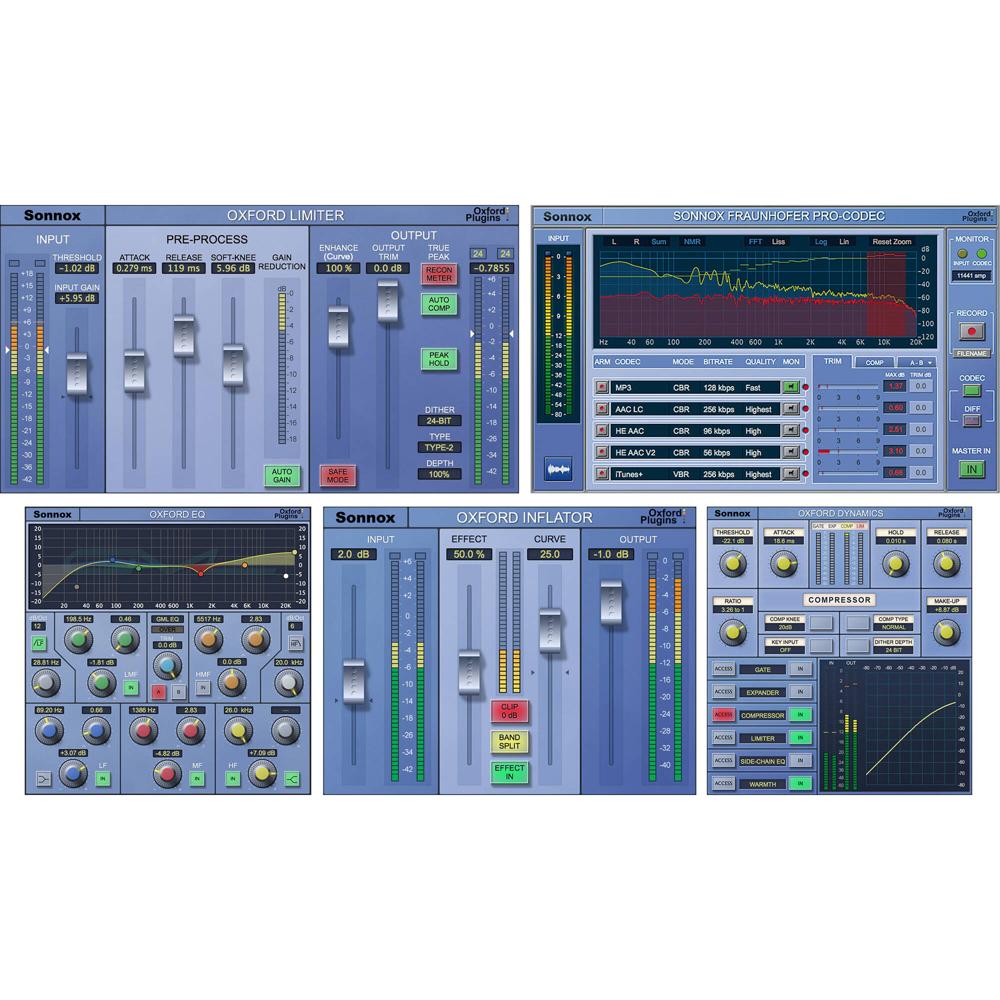The height and width of the screenshot is (1000, 1000).
Task: Toggle the LMF band IN button
Action: pos(131,688)
